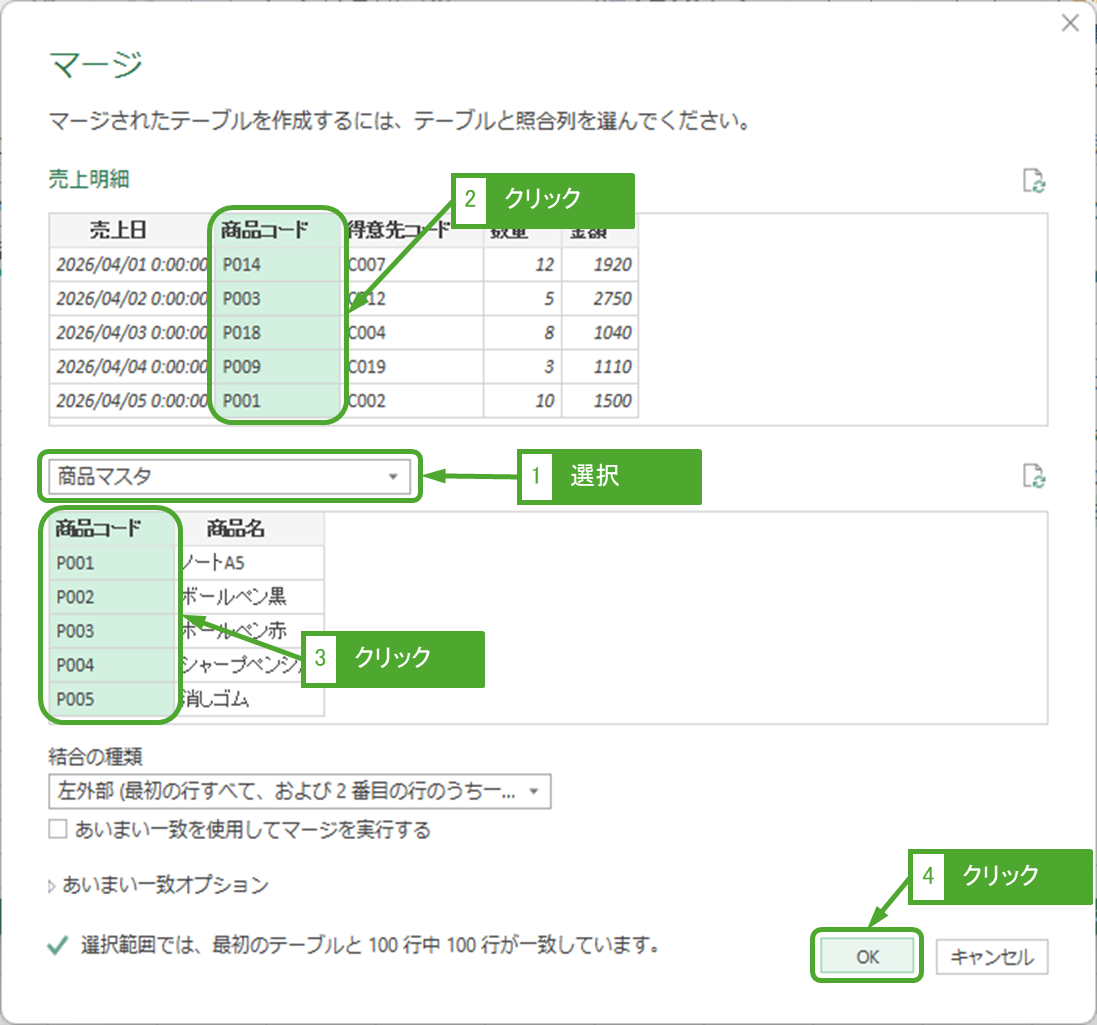Close the マージ dialog with X

pos(1070,24)
